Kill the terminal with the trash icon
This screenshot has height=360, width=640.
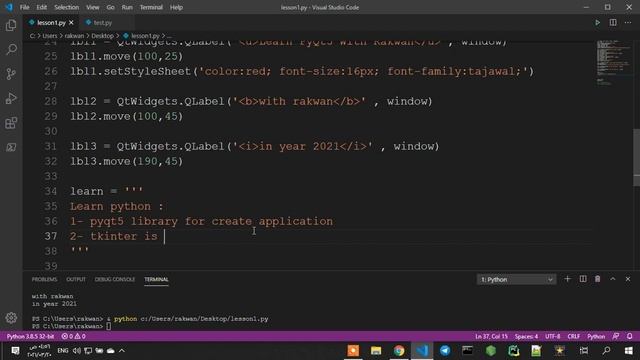[x=598, y=279]
